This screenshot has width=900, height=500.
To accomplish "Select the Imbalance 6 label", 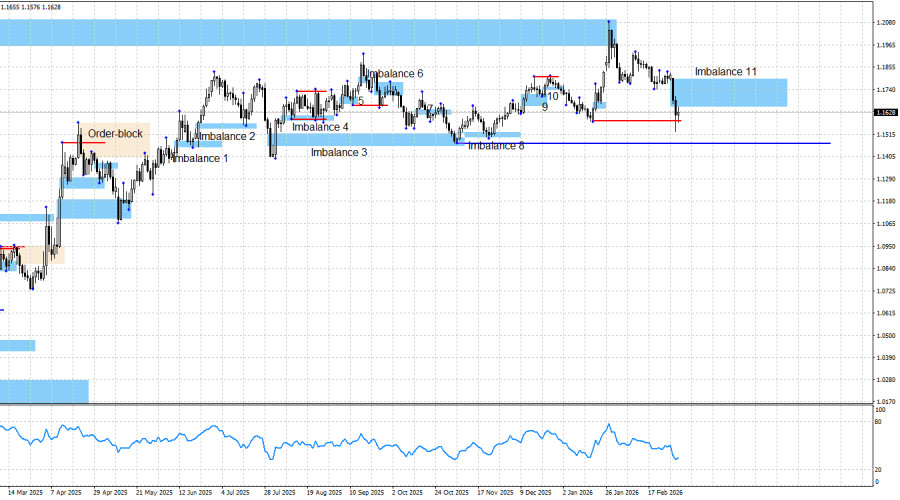I will point(394,73).
